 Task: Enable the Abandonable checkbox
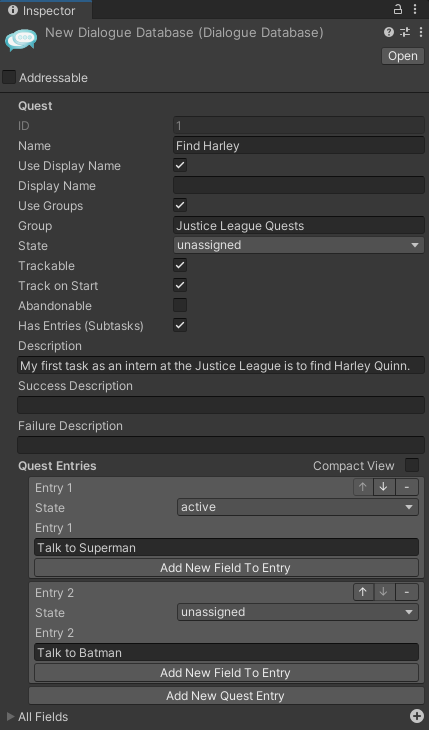click(x=180, y=305)
